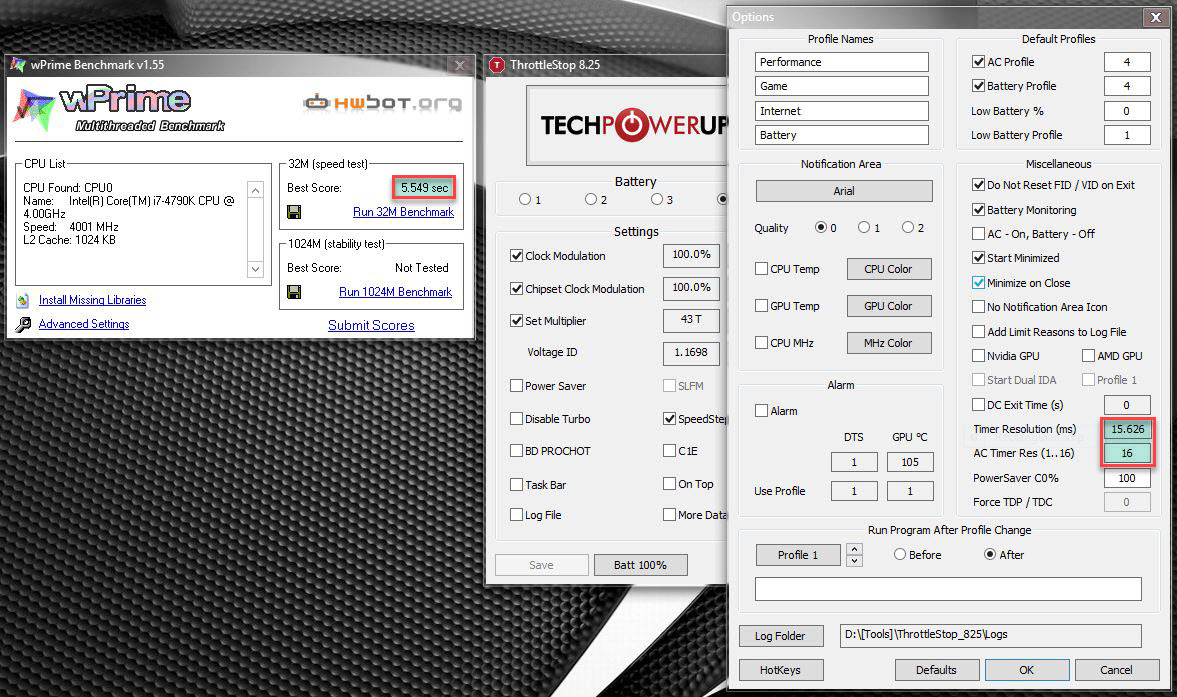Screen dimensions: 1177x697
Task: Select Before radio button
Action: tap(899, 554)
